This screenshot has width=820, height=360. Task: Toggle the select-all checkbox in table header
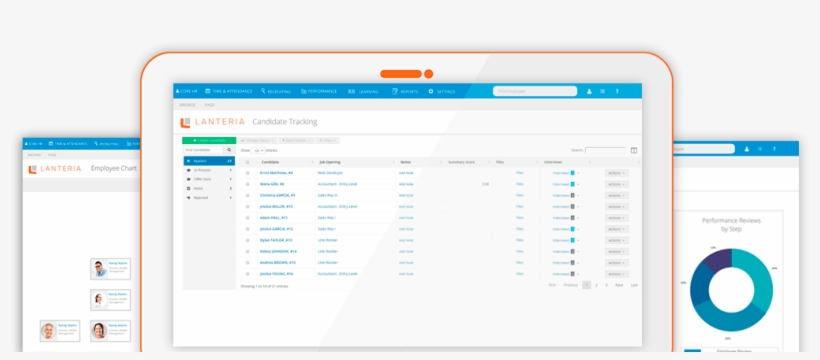[247, 162]
